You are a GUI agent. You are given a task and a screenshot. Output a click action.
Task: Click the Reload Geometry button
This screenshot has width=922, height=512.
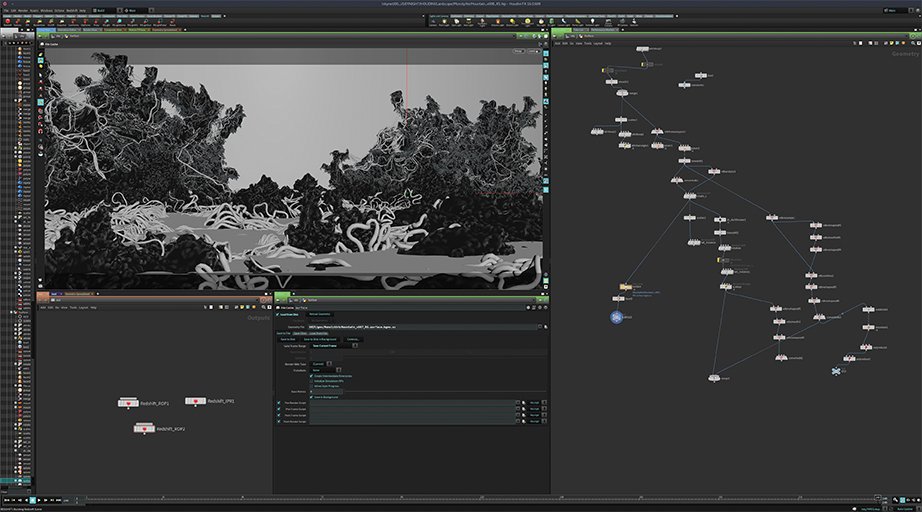(x=319, y=314)
